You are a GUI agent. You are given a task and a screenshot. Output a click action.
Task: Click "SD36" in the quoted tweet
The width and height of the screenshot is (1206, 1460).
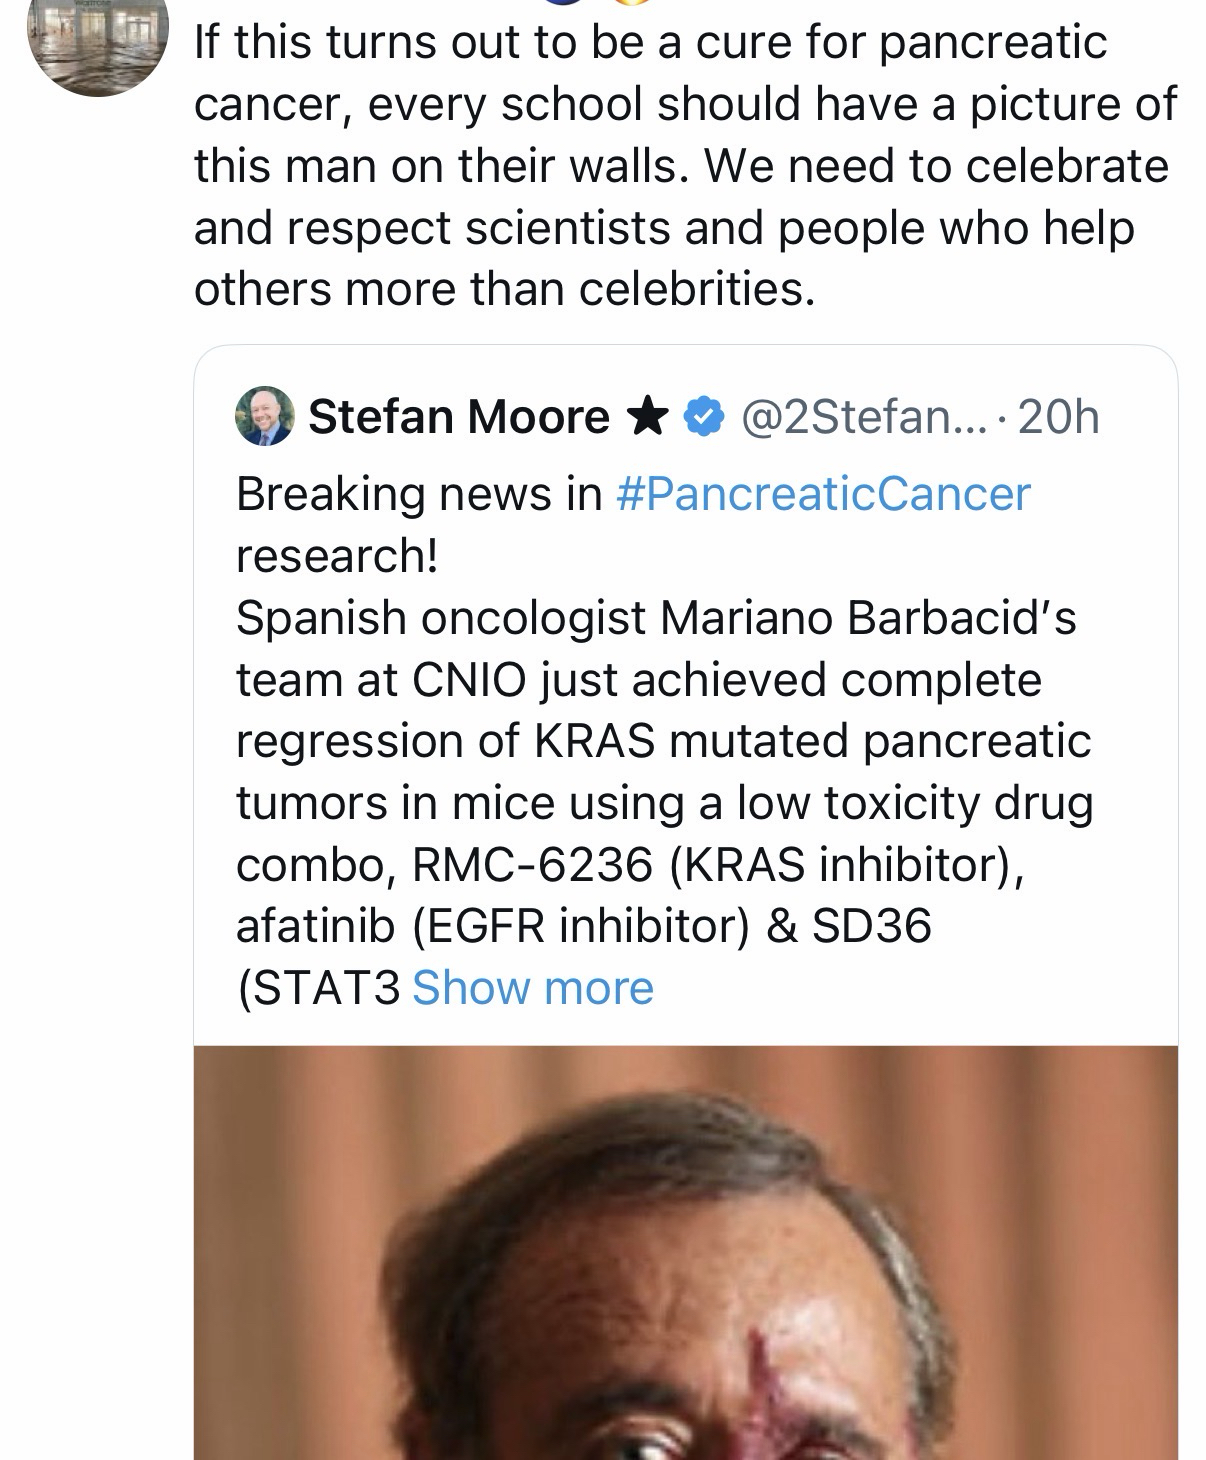(871, 926)
